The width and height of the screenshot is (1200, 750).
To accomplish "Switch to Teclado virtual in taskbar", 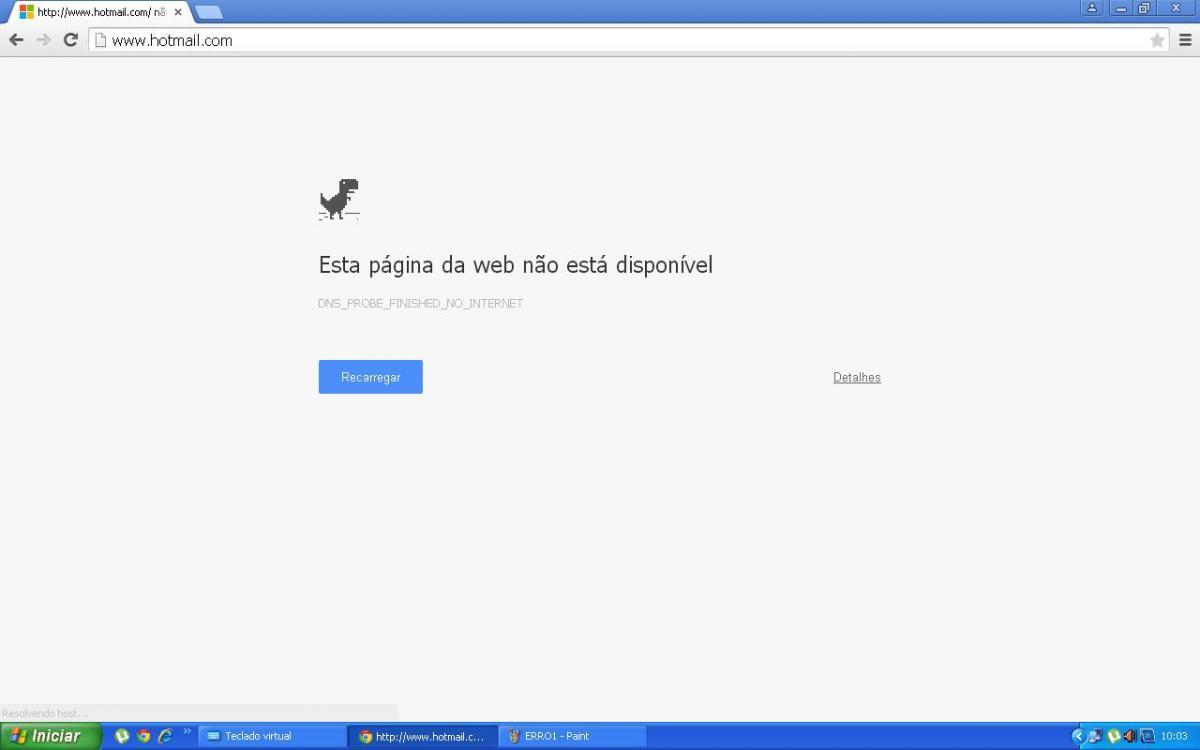I will 272,736.
